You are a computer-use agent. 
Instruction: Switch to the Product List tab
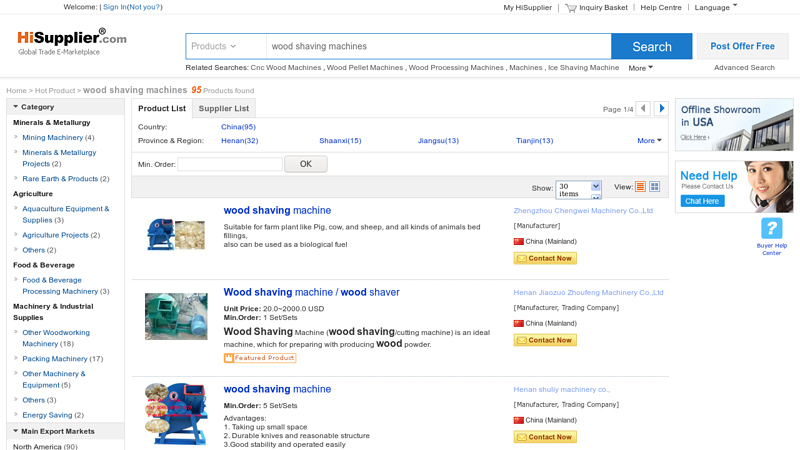coord(162,108)
